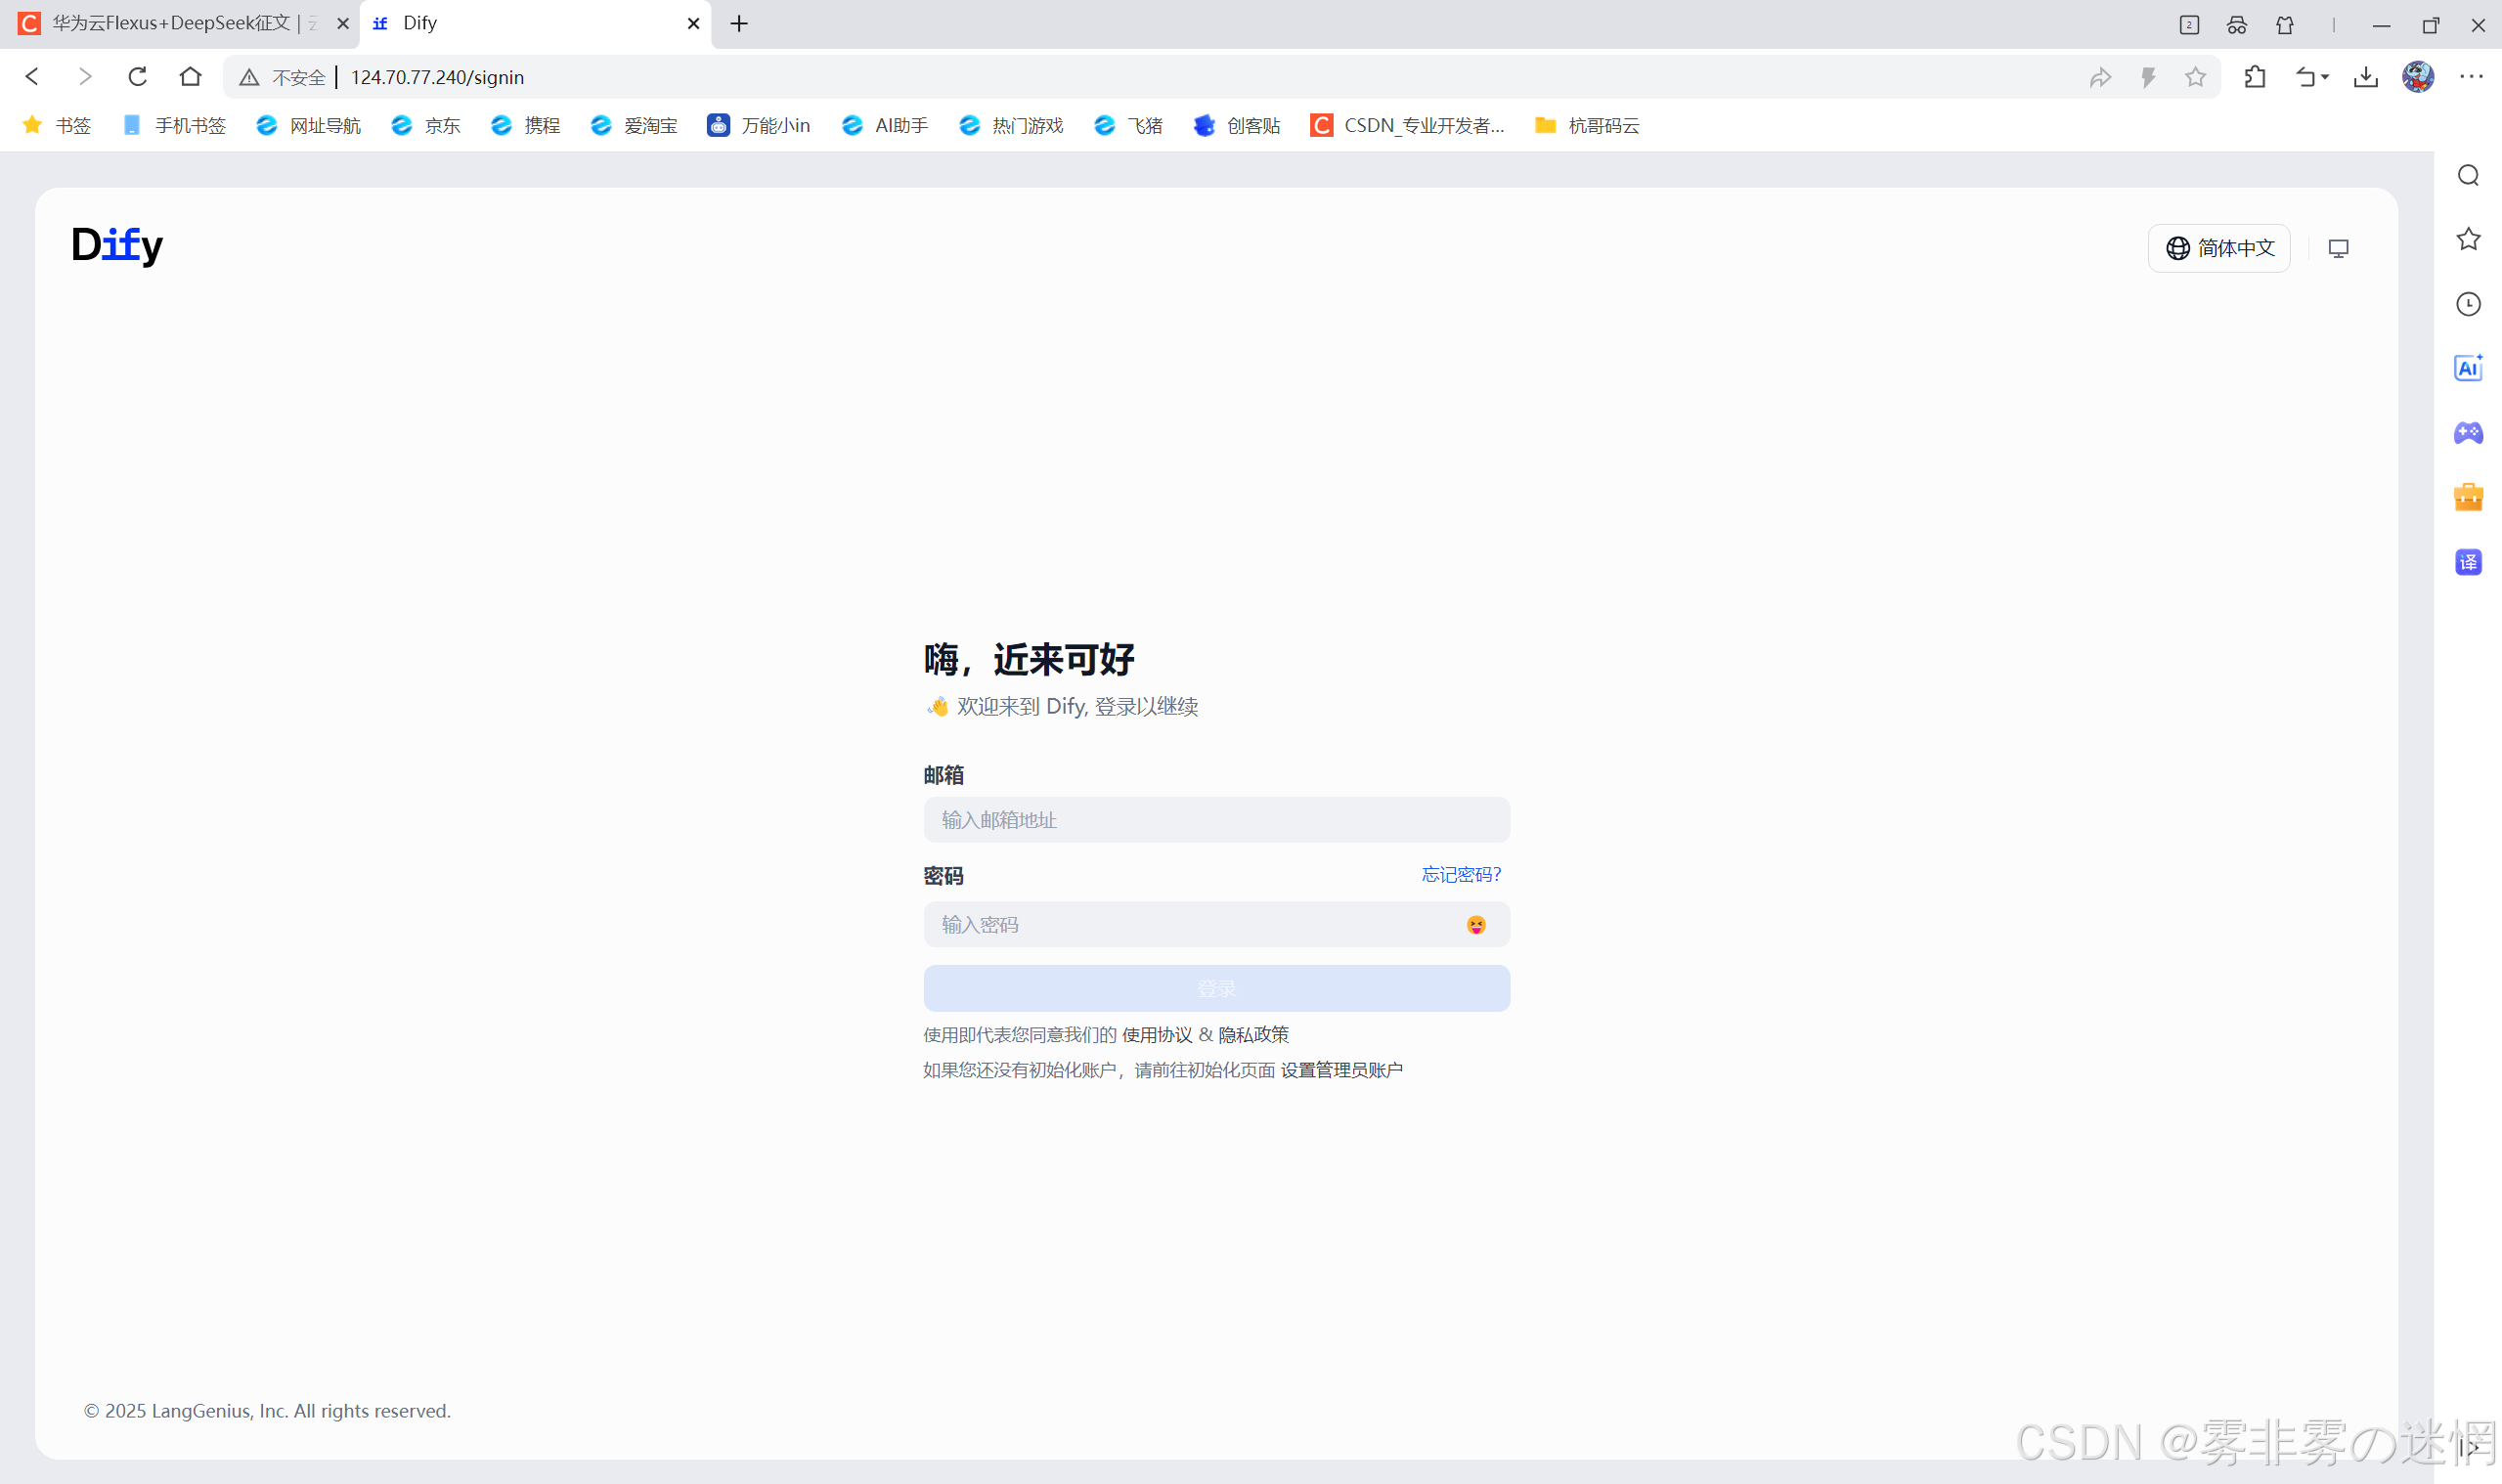Open the 使用协议 terms link
Viewport: 2502px width, 1484px height.
click(1157, 1035)
